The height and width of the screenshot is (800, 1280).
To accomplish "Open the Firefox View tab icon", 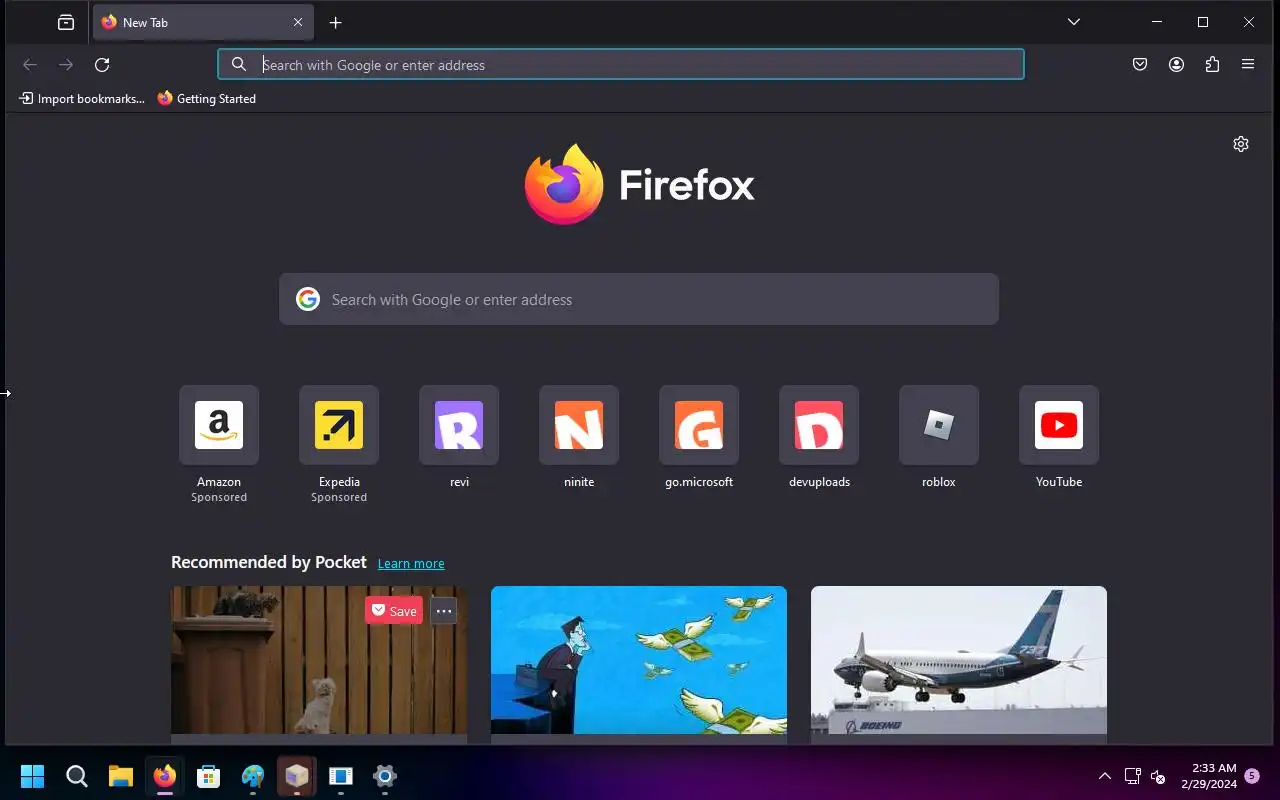I will [66, 22].
